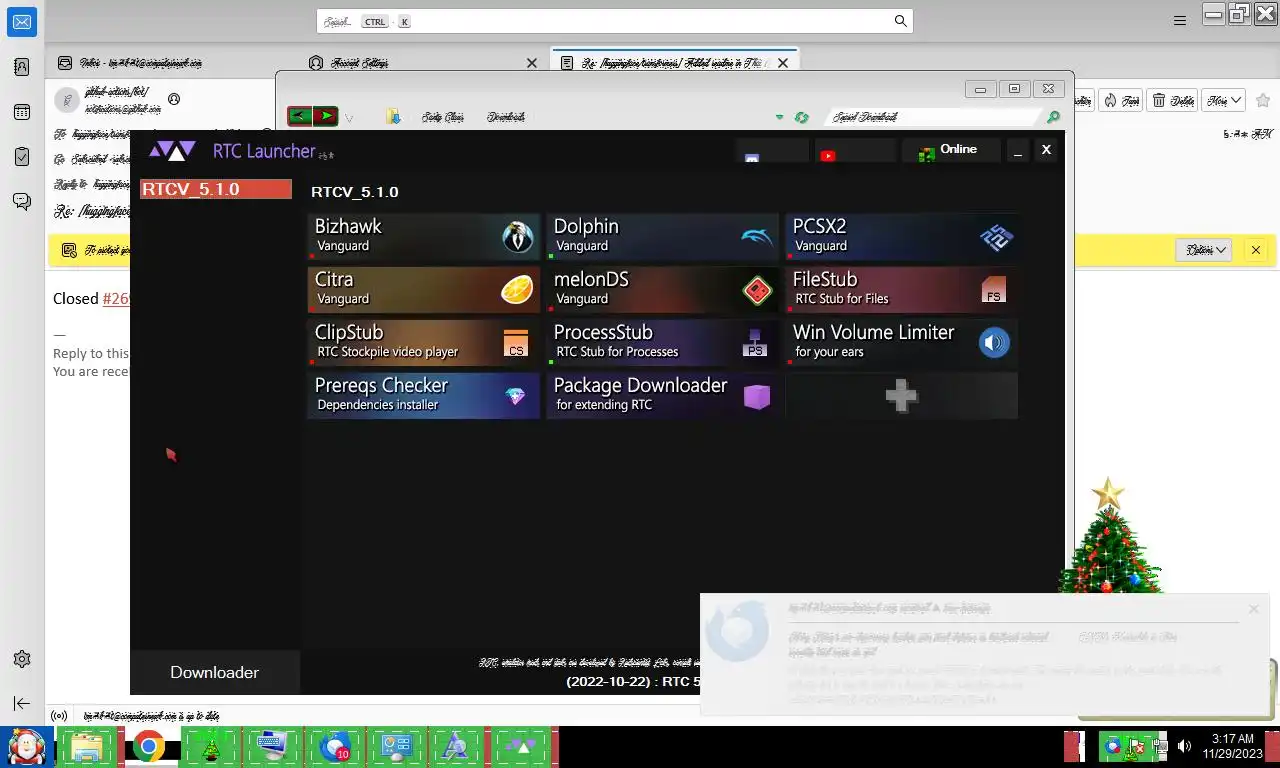Run the Prereqs Checker dependencies installer
Viewport: 1280px width, 768px height.
pyautogui.click(x=424, y=396)
